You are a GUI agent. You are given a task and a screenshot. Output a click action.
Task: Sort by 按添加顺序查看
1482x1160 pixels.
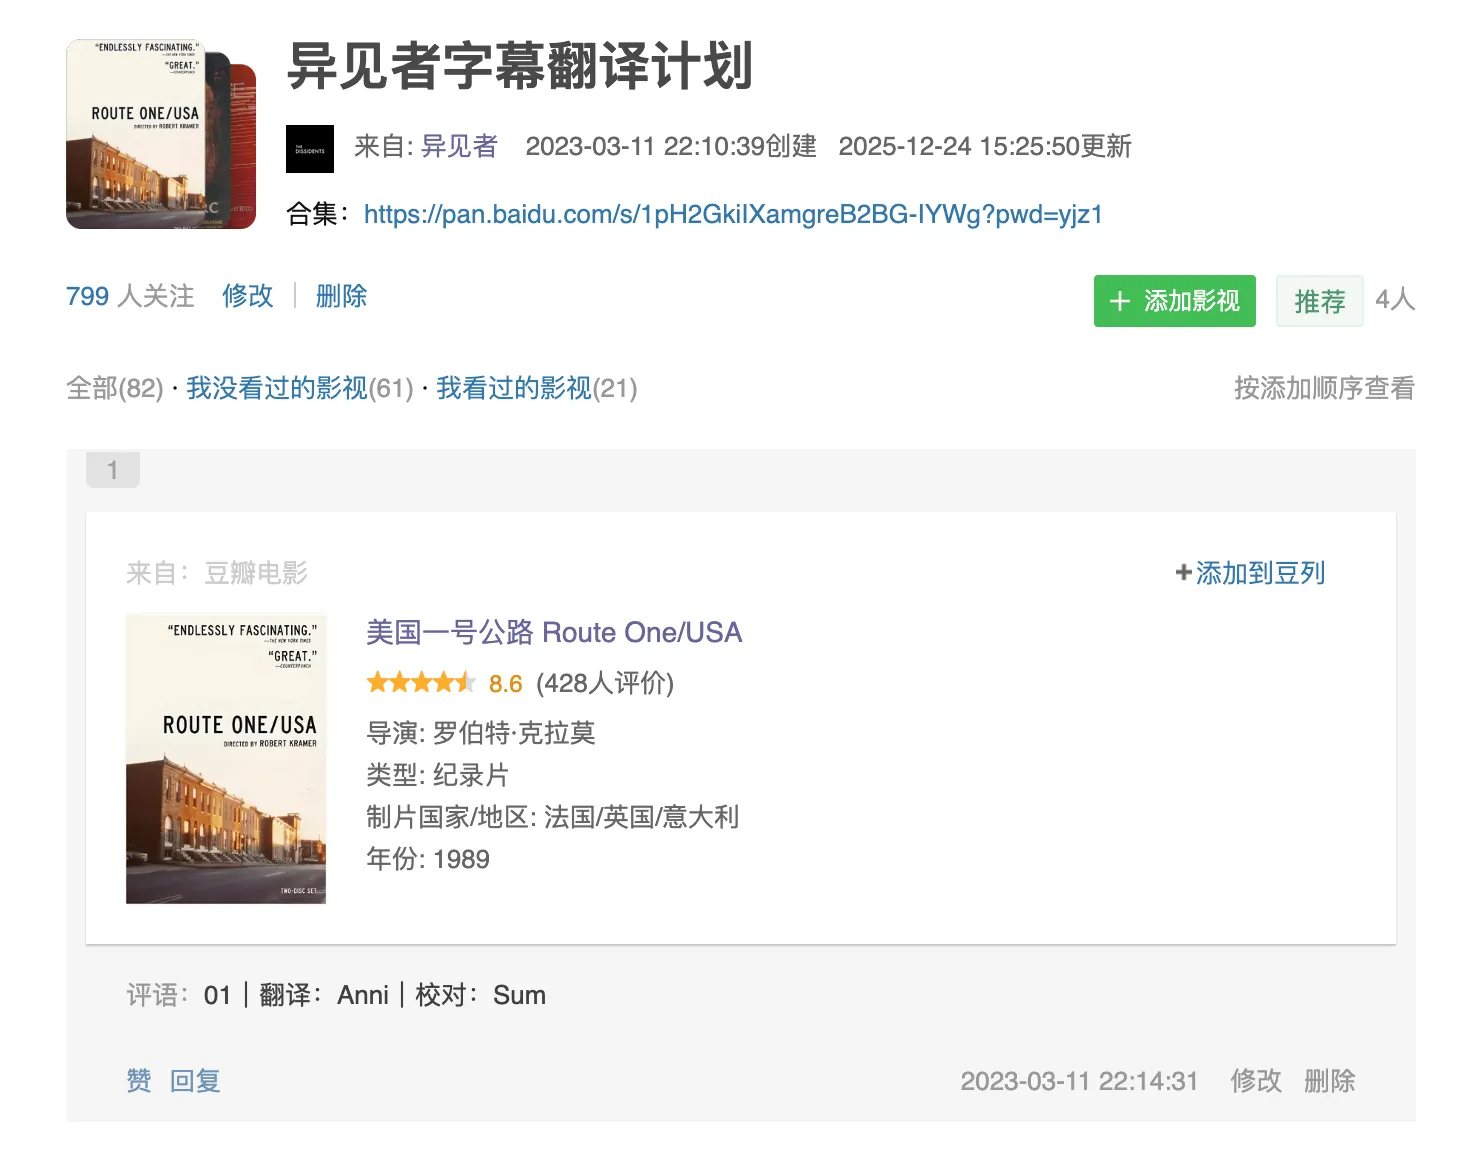coord(1323,389)
